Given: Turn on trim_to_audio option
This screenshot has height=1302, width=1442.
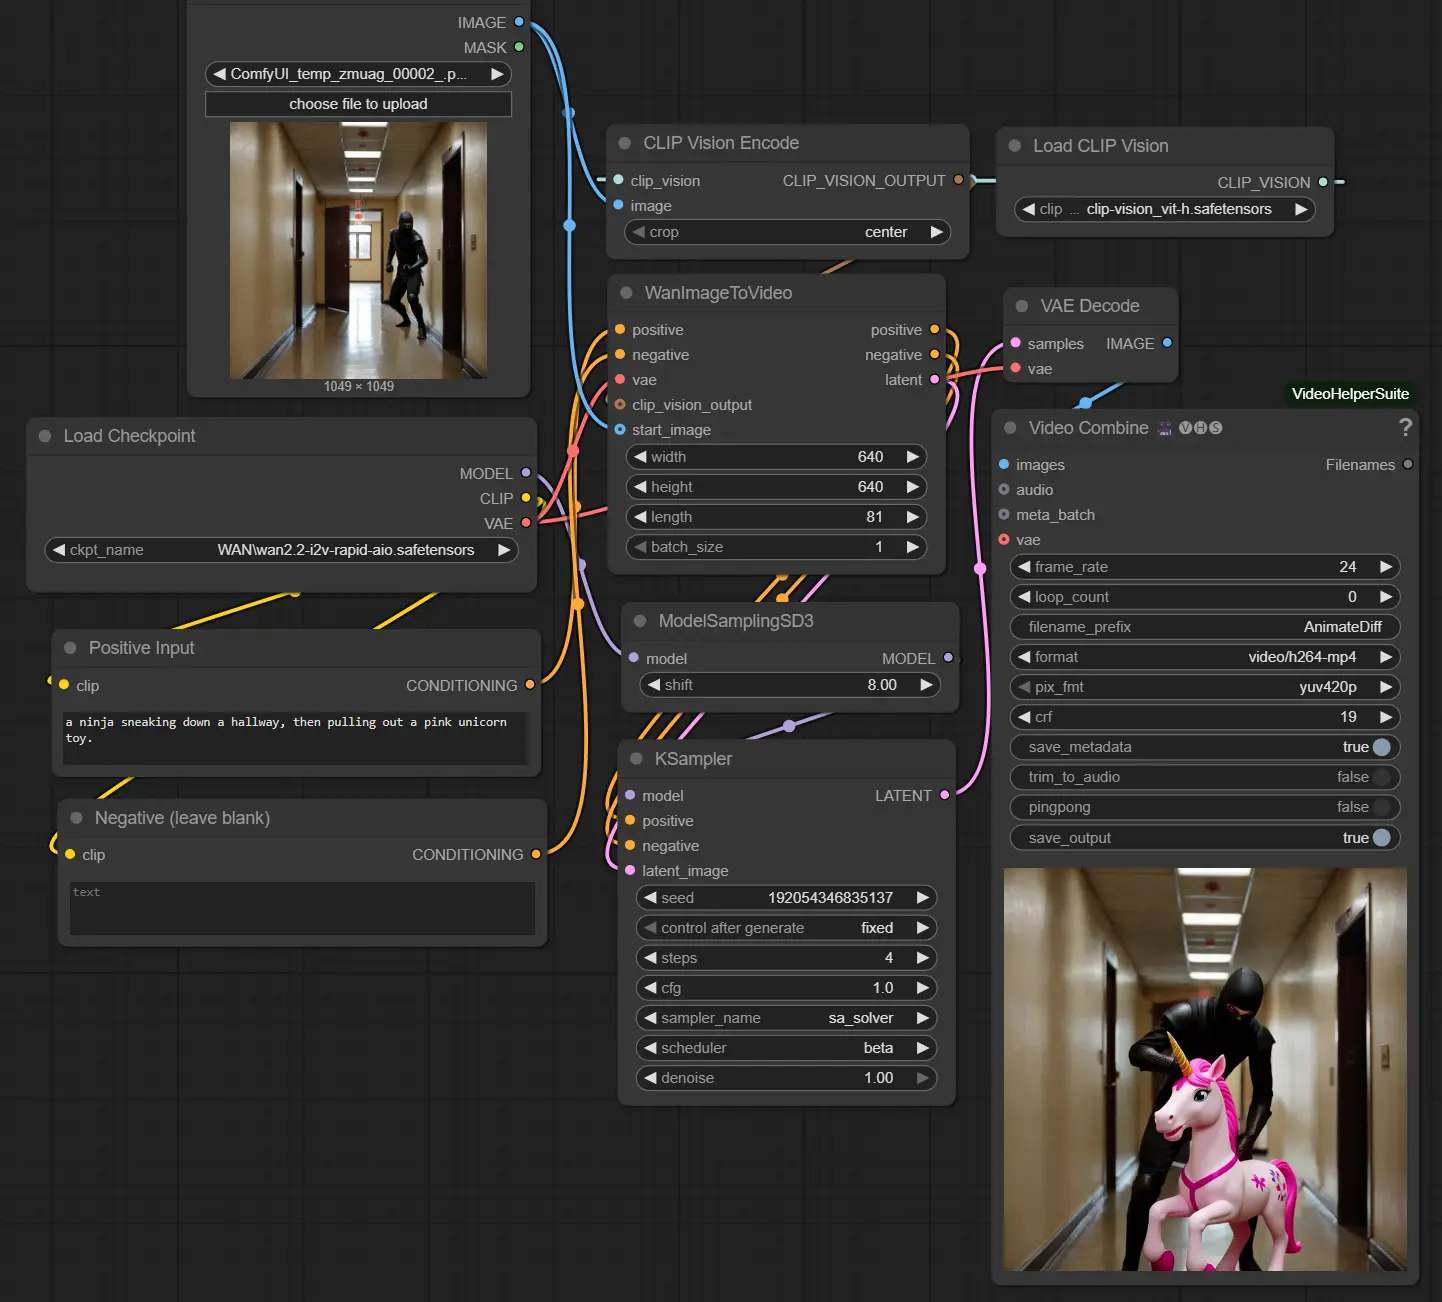Looking at the screenshot, I should point(1381,777).
